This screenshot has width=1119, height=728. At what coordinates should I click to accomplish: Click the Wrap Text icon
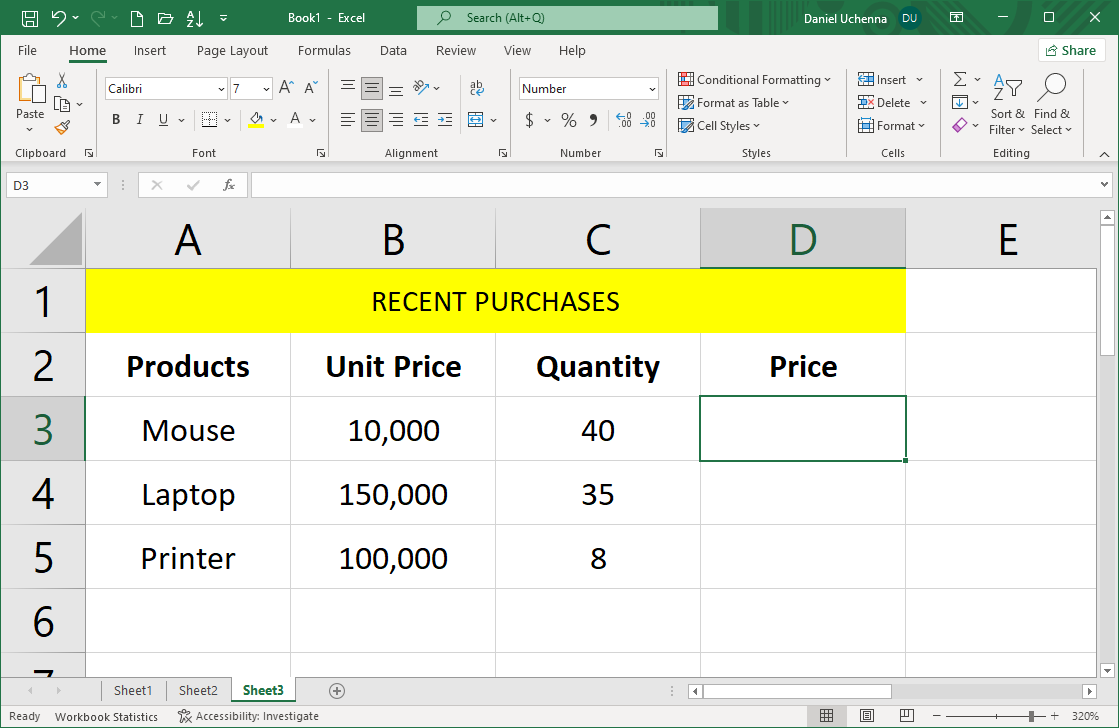point(476,87)
